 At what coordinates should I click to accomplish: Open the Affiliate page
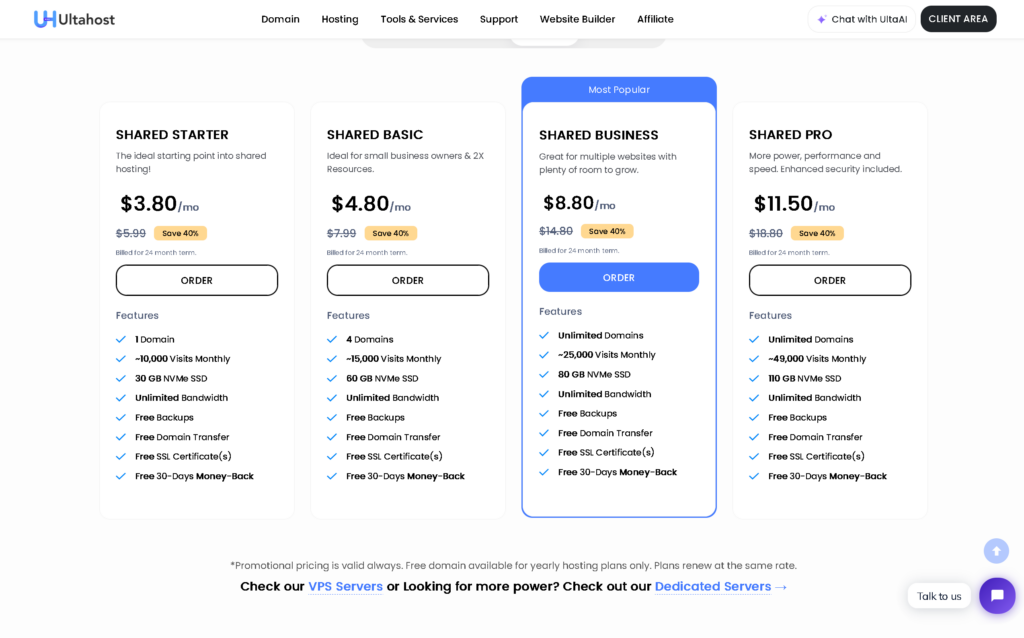655,19
